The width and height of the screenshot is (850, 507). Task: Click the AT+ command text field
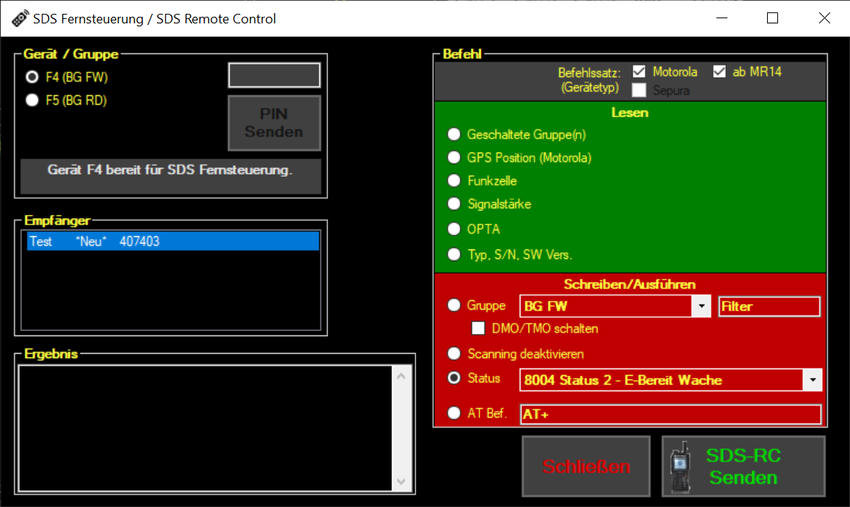pos(670,414)
